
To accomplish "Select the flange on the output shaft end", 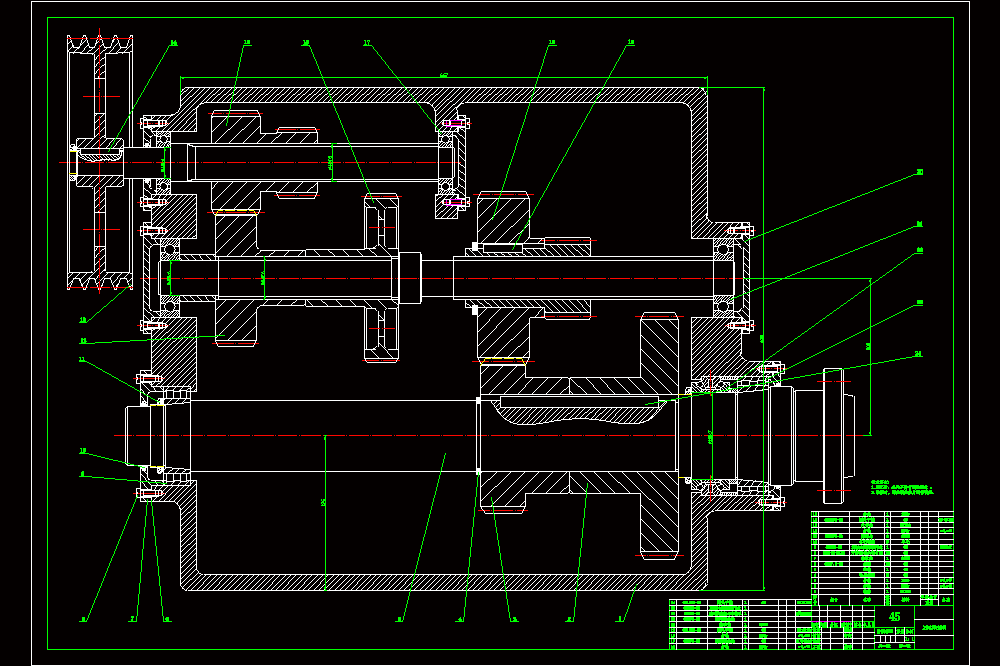I will (837, 436).
